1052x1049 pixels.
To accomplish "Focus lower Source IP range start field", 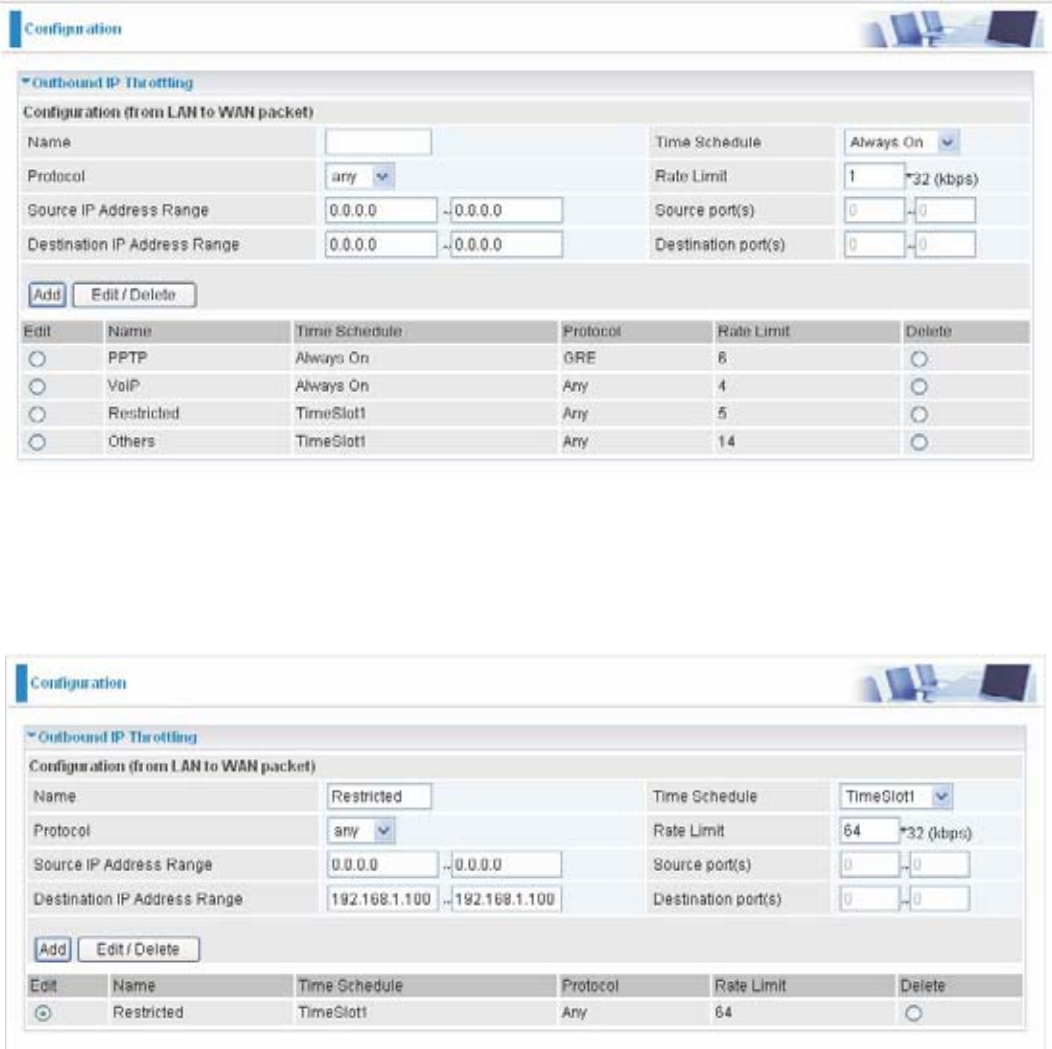I will click(x=382, y=865).
